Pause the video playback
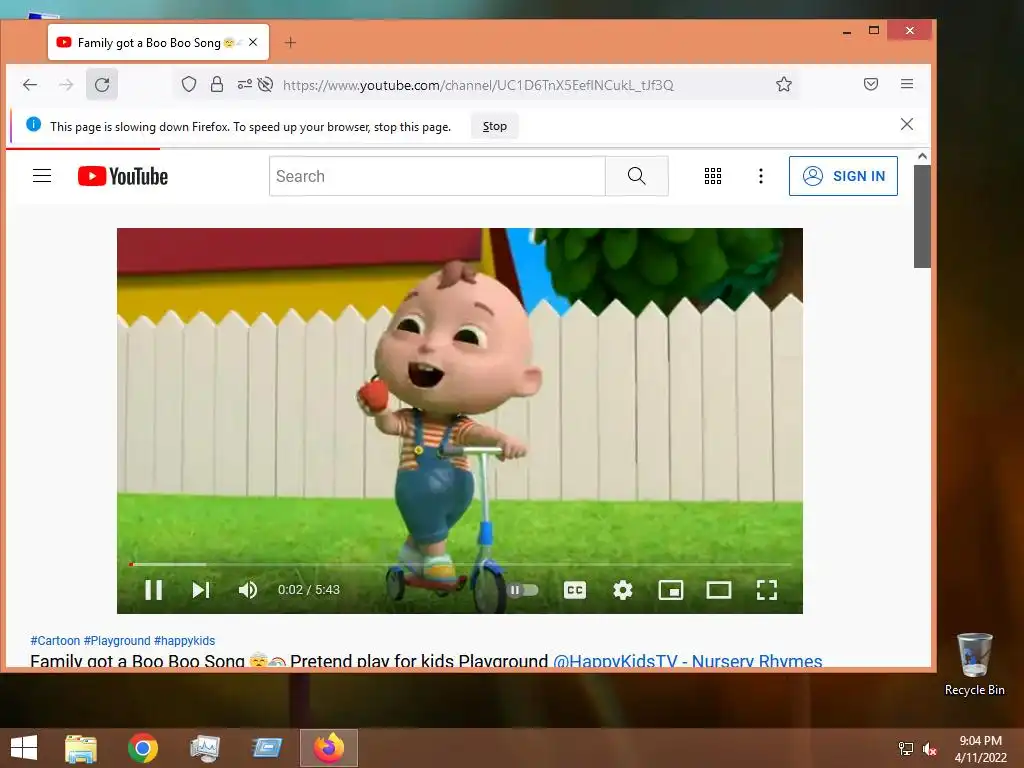 click(x=153, y=590)
